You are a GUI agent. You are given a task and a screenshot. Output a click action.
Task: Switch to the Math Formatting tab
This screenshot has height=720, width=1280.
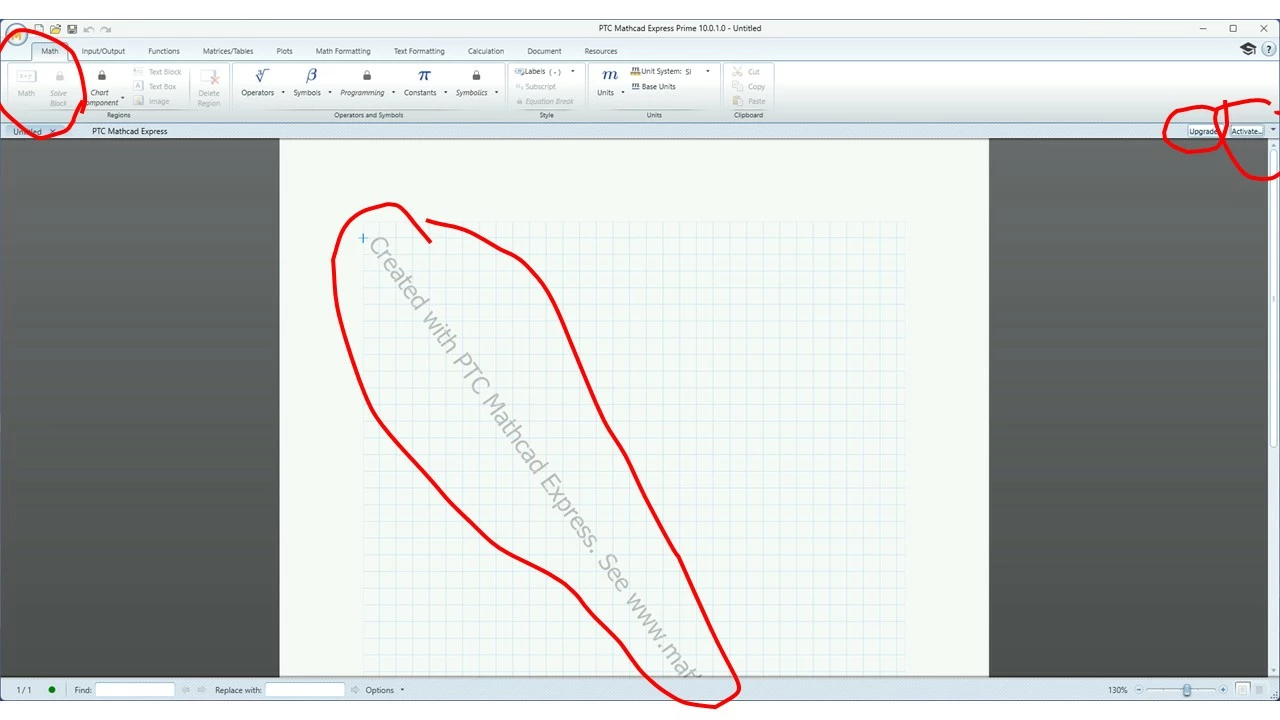[343, 51]
